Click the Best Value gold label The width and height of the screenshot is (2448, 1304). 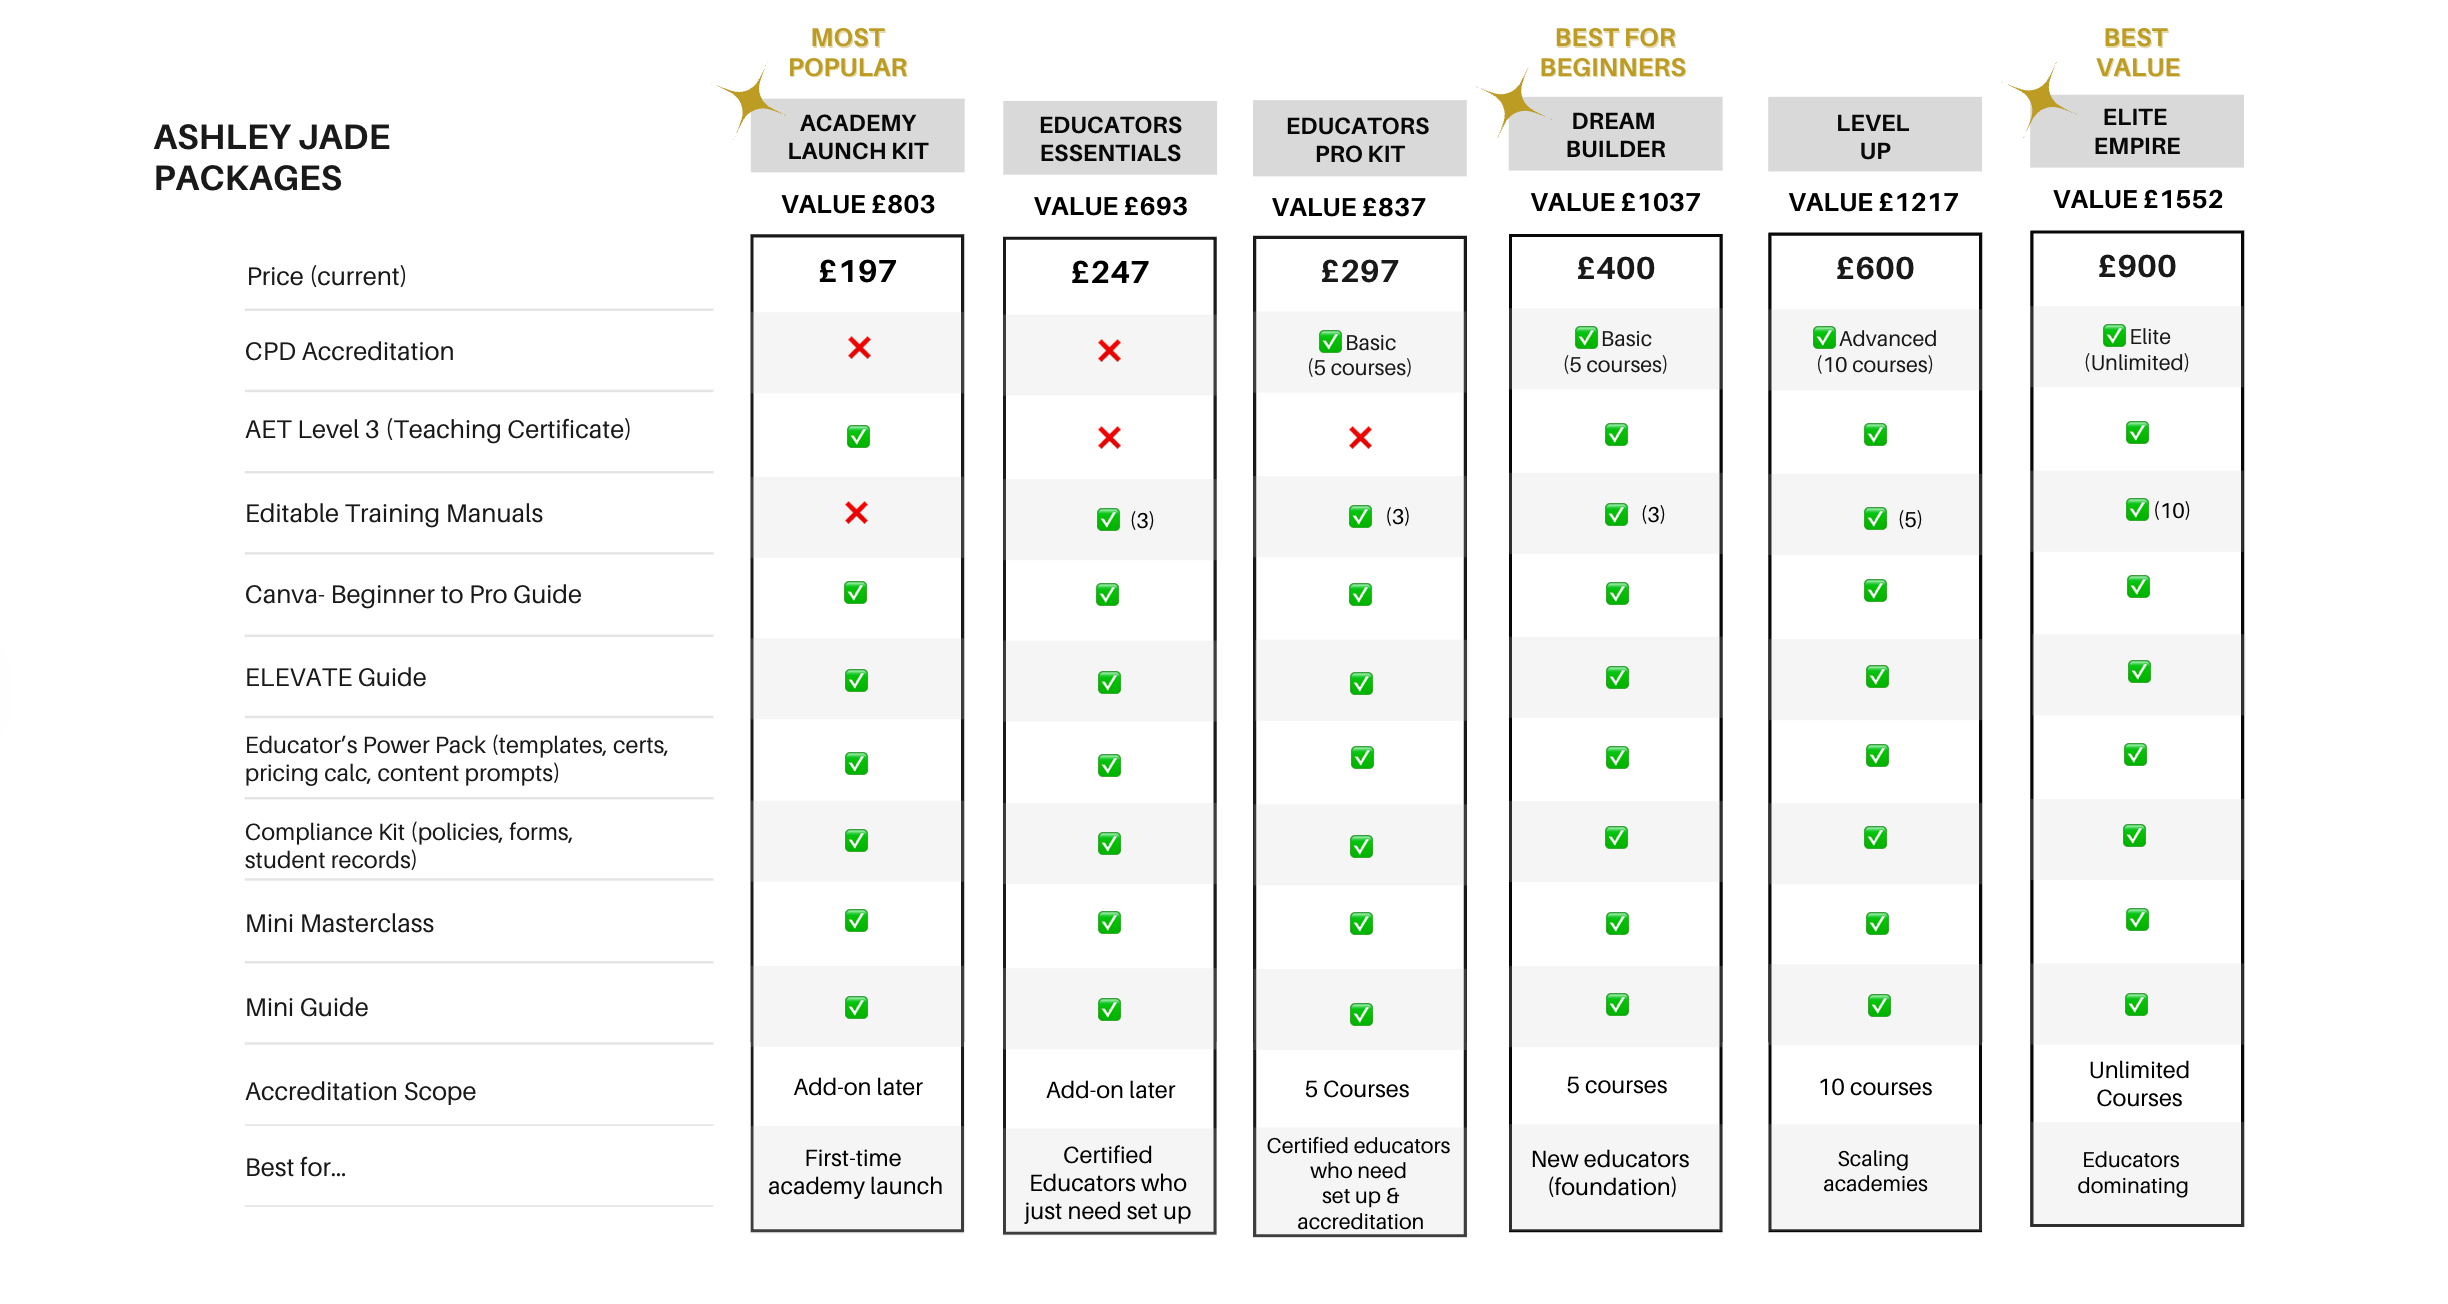pyautogui.click(x=2137, y=53)
